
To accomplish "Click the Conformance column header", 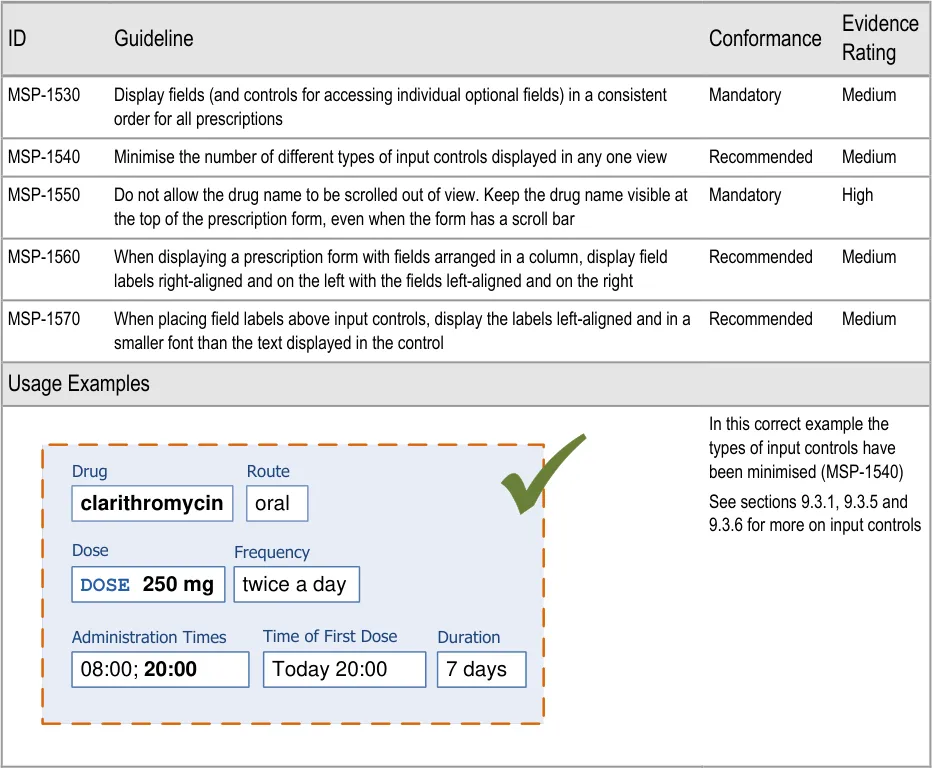I will tap(764, 38).
